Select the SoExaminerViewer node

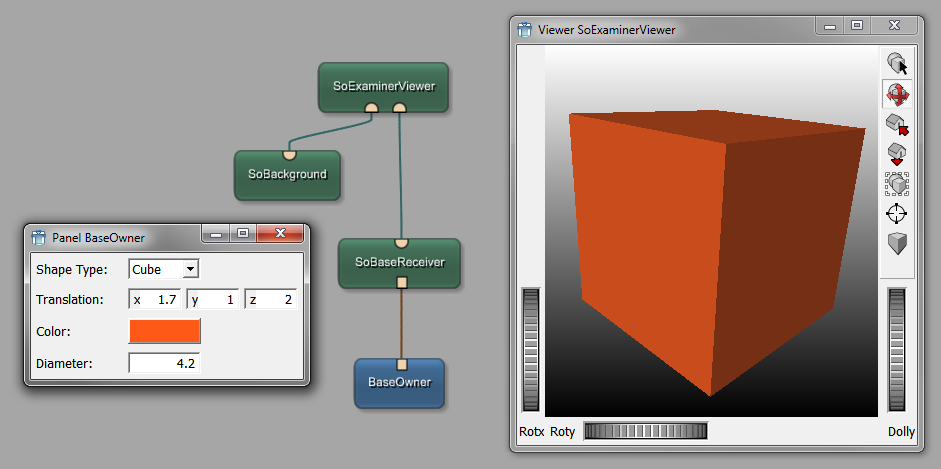coord(383,86)
